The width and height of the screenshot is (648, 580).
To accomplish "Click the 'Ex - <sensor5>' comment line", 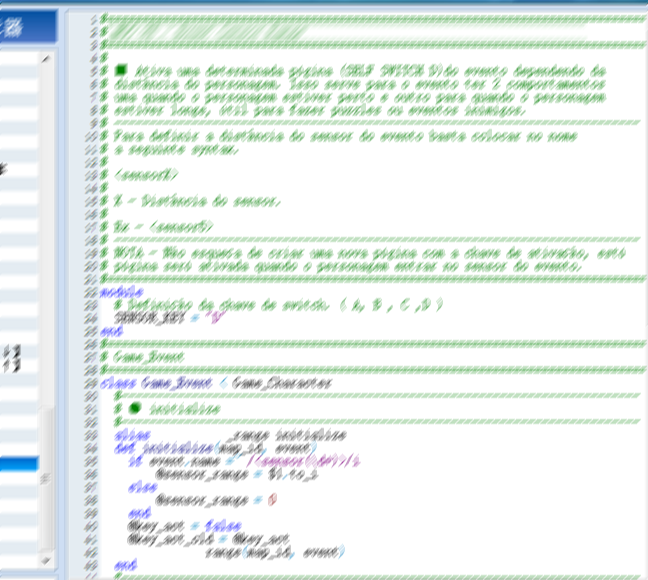I will point(163,227).
